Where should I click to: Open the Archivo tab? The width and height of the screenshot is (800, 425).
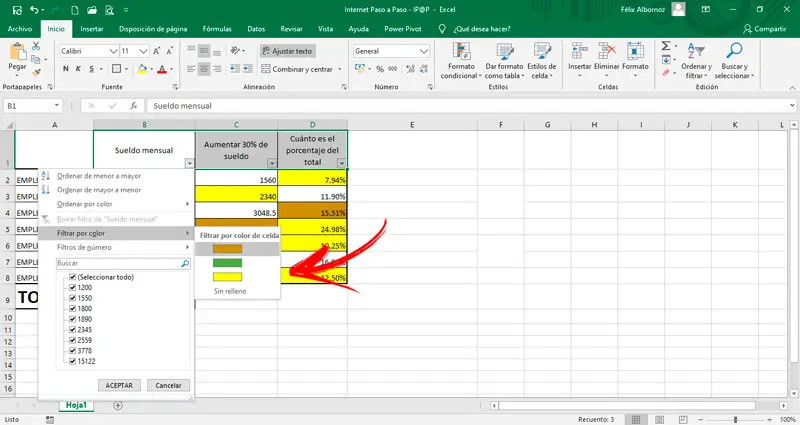20,29
